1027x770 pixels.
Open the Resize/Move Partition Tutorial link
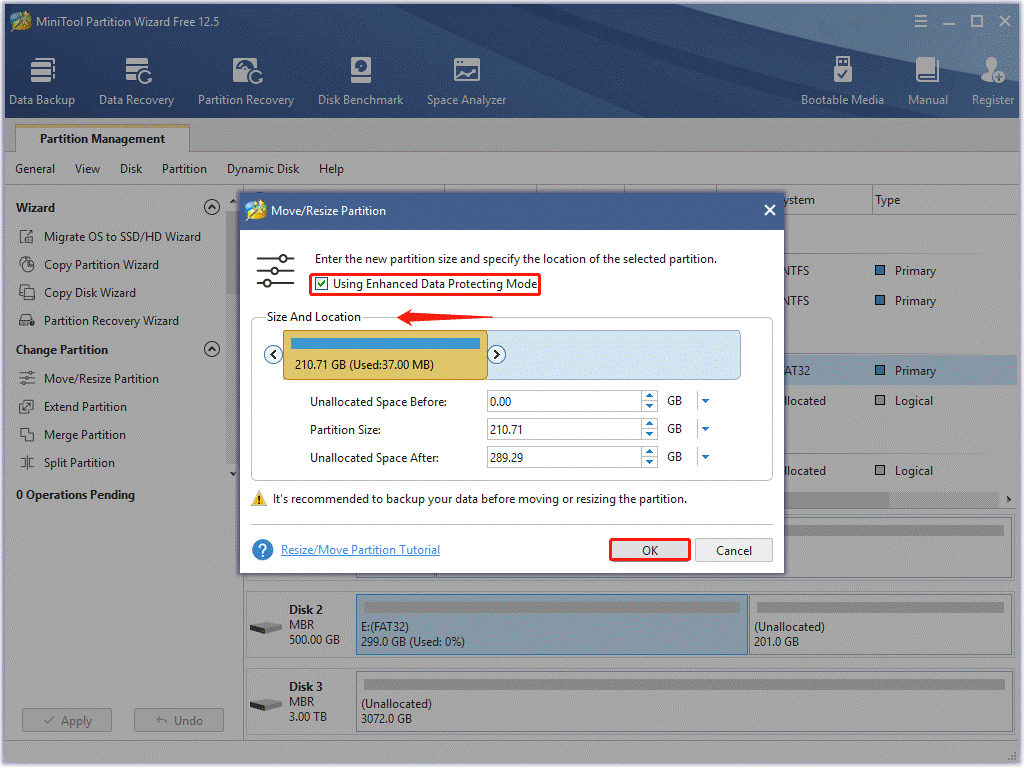[x=361, y=551]
